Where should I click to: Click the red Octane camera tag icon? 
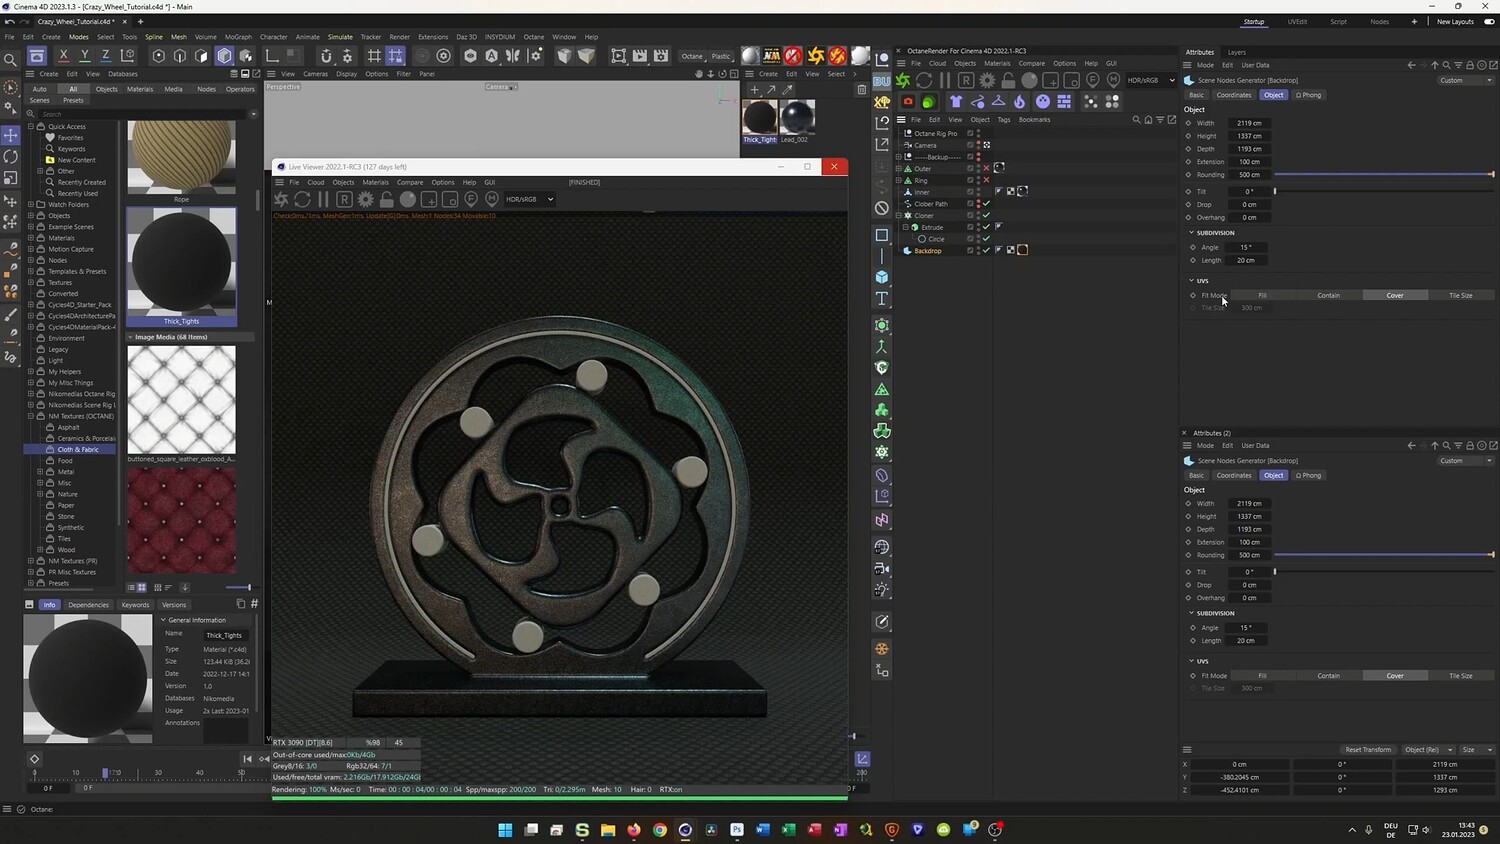point(908,101)
